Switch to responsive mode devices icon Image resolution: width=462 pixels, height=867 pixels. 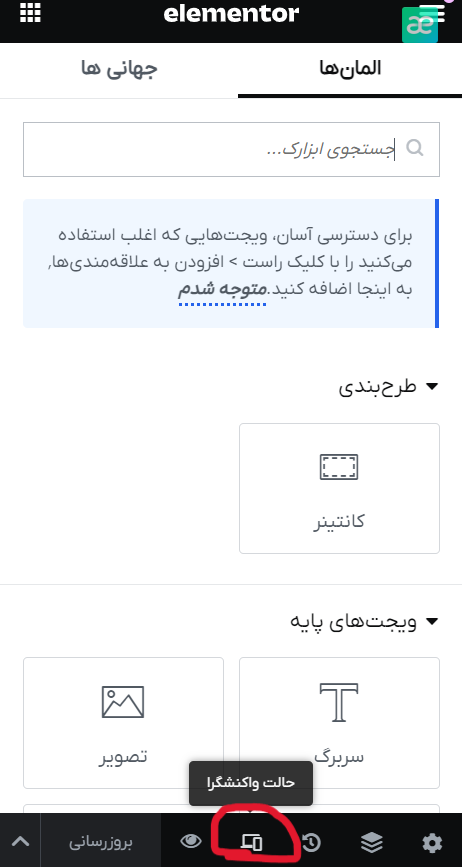click(x=251, y=843)
